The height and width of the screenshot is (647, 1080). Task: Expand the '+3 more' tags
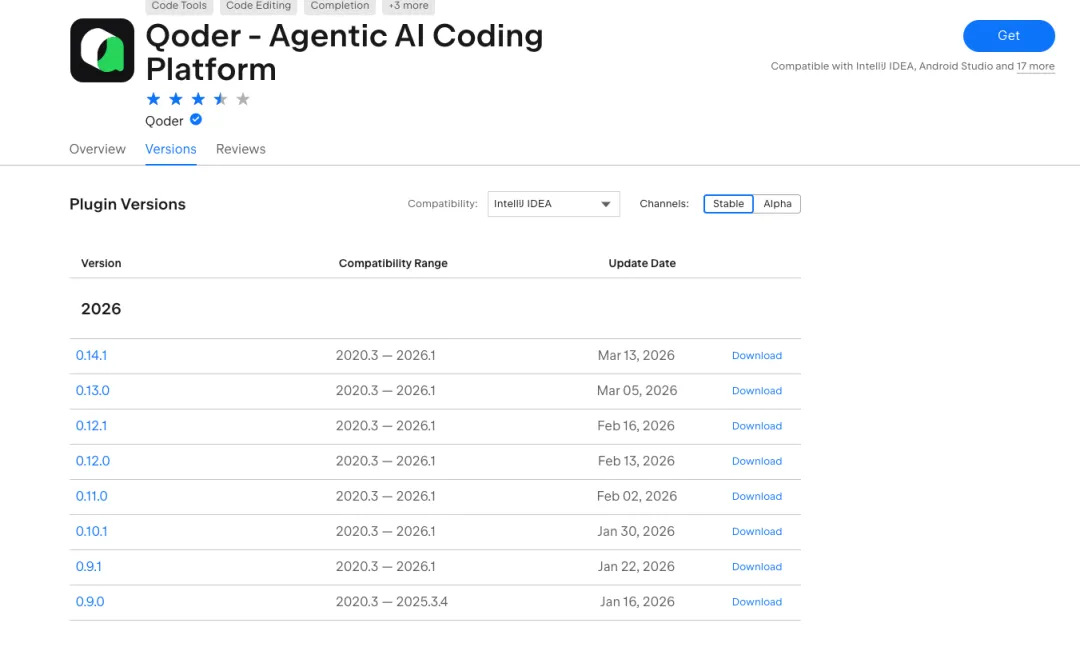pyautogui.click(x=408, y=6)
